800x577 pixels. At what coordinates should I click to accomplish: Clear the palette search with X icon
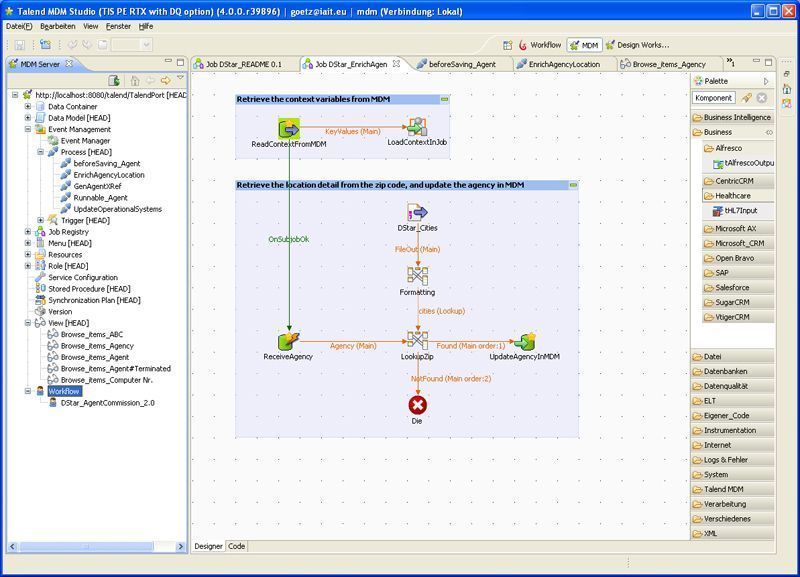pyautogui.click(x=762, y=97)
